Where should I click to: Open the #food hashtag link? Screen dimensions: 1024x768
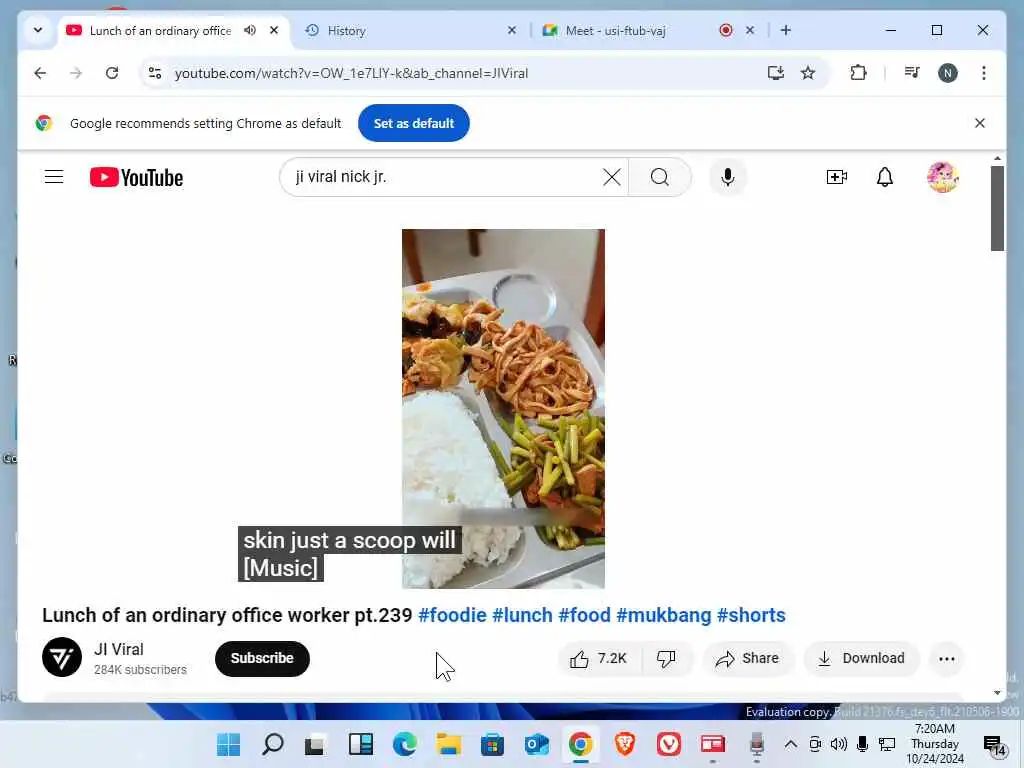click(584, 615)
